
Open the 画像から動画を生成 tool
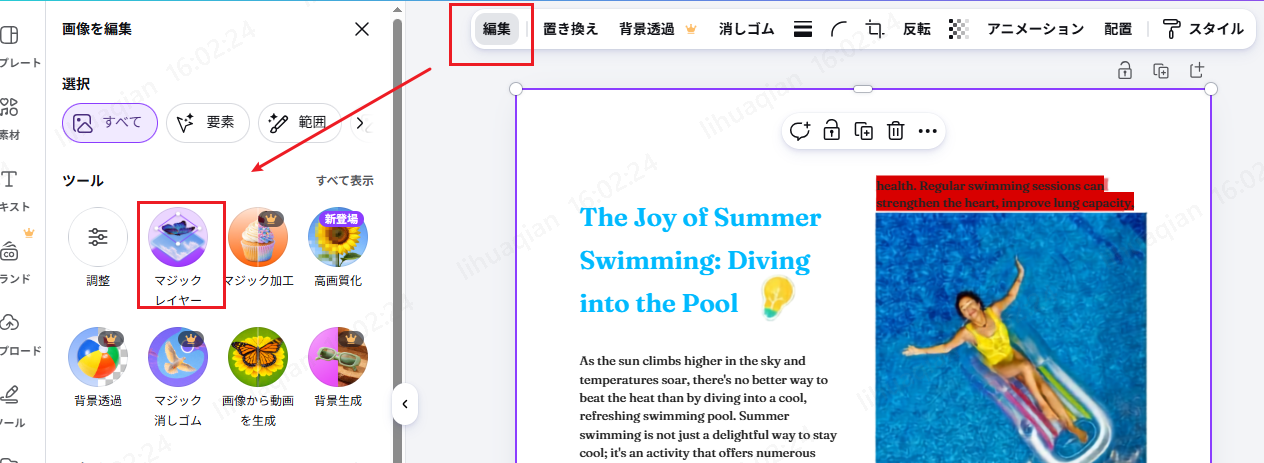pyautogui.click(x=258, y=376)
